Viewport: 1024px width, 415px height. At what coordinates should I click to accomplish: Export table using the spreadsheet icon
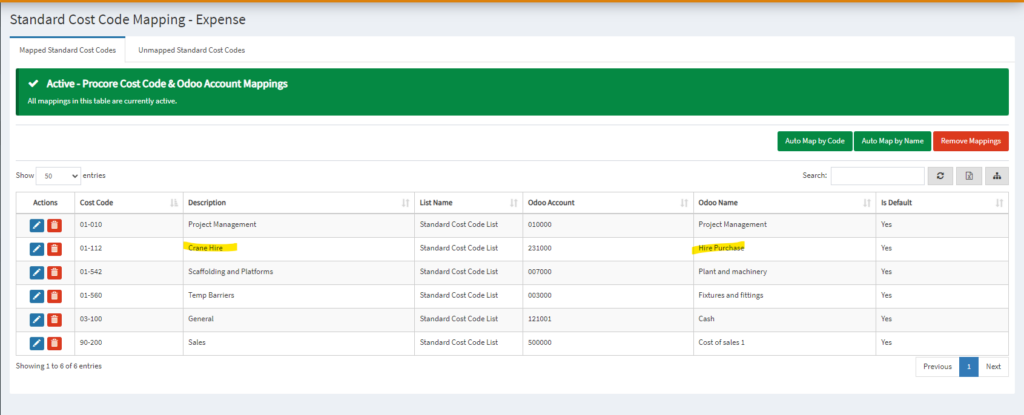click(969, 176)
